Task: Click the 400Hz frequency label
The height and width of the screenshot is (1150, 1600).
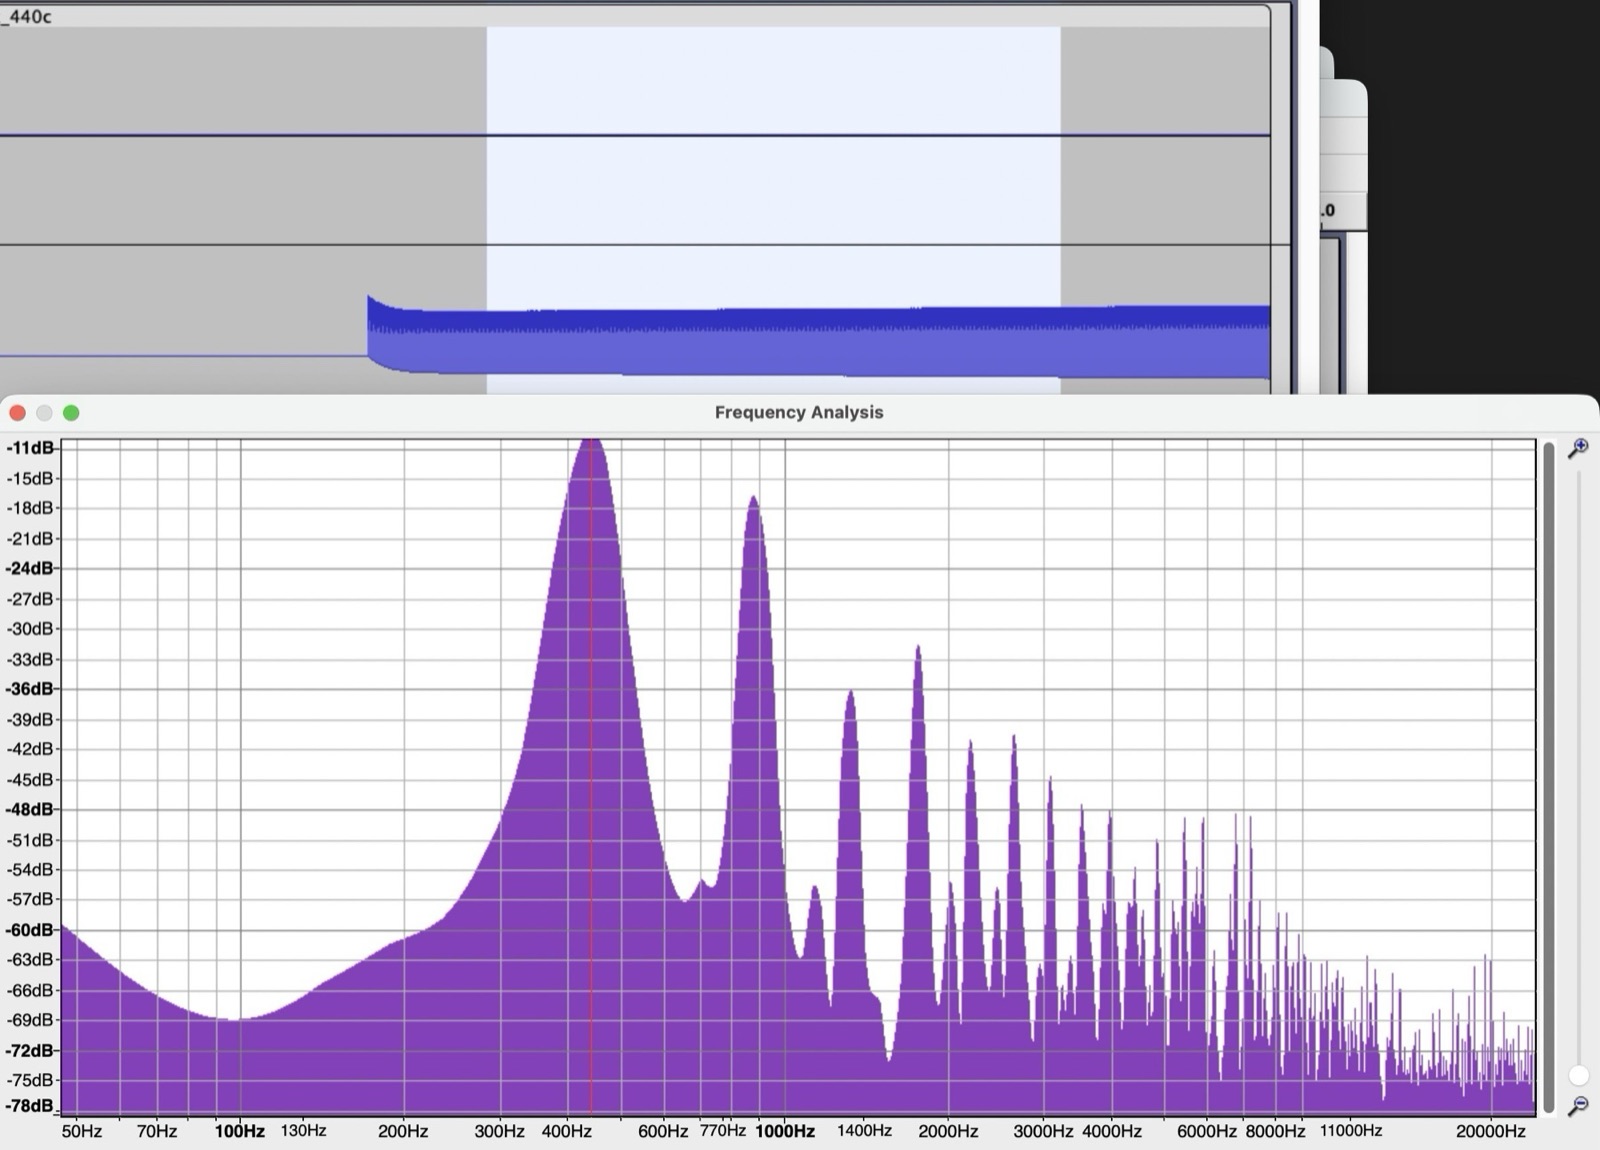Action: coord(567,1131)
